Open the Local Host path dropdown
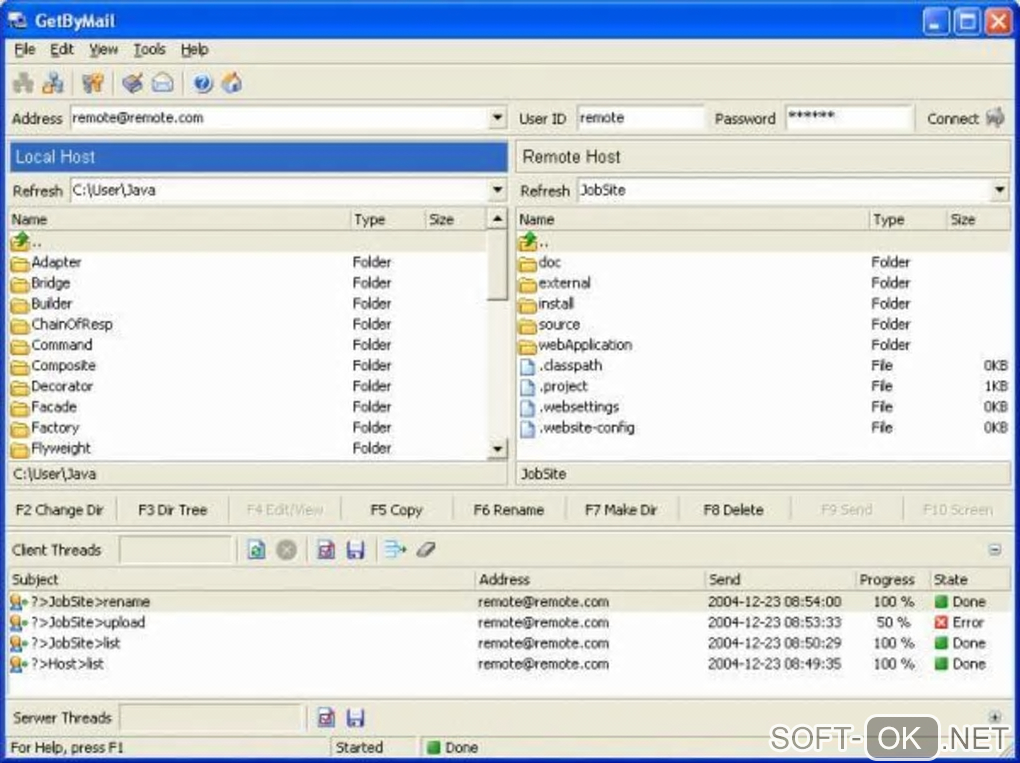Screen dimensions: 1020x763 (497, 190)
